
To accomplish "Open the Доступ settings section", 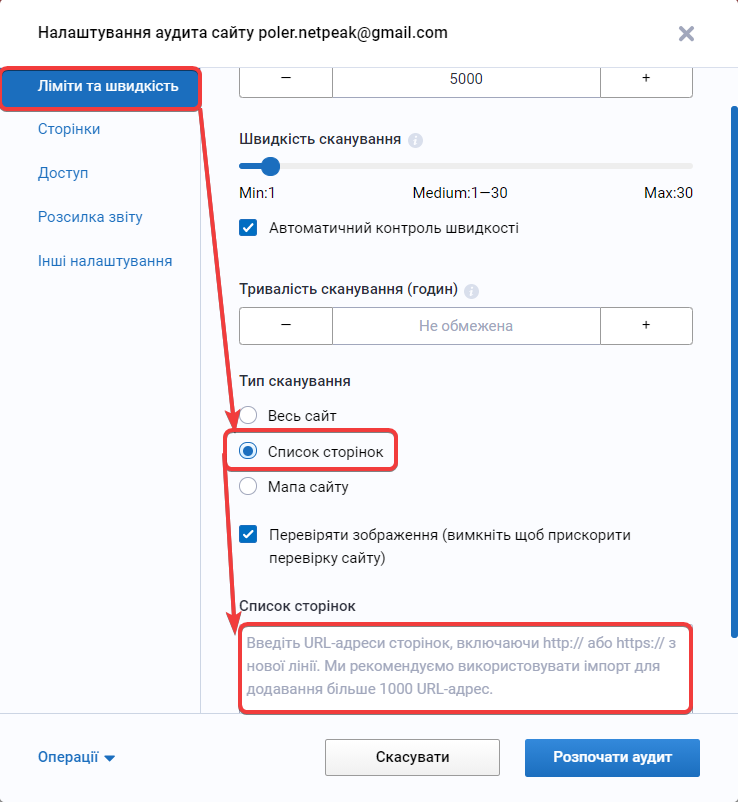I will click(x=63, y=173).
